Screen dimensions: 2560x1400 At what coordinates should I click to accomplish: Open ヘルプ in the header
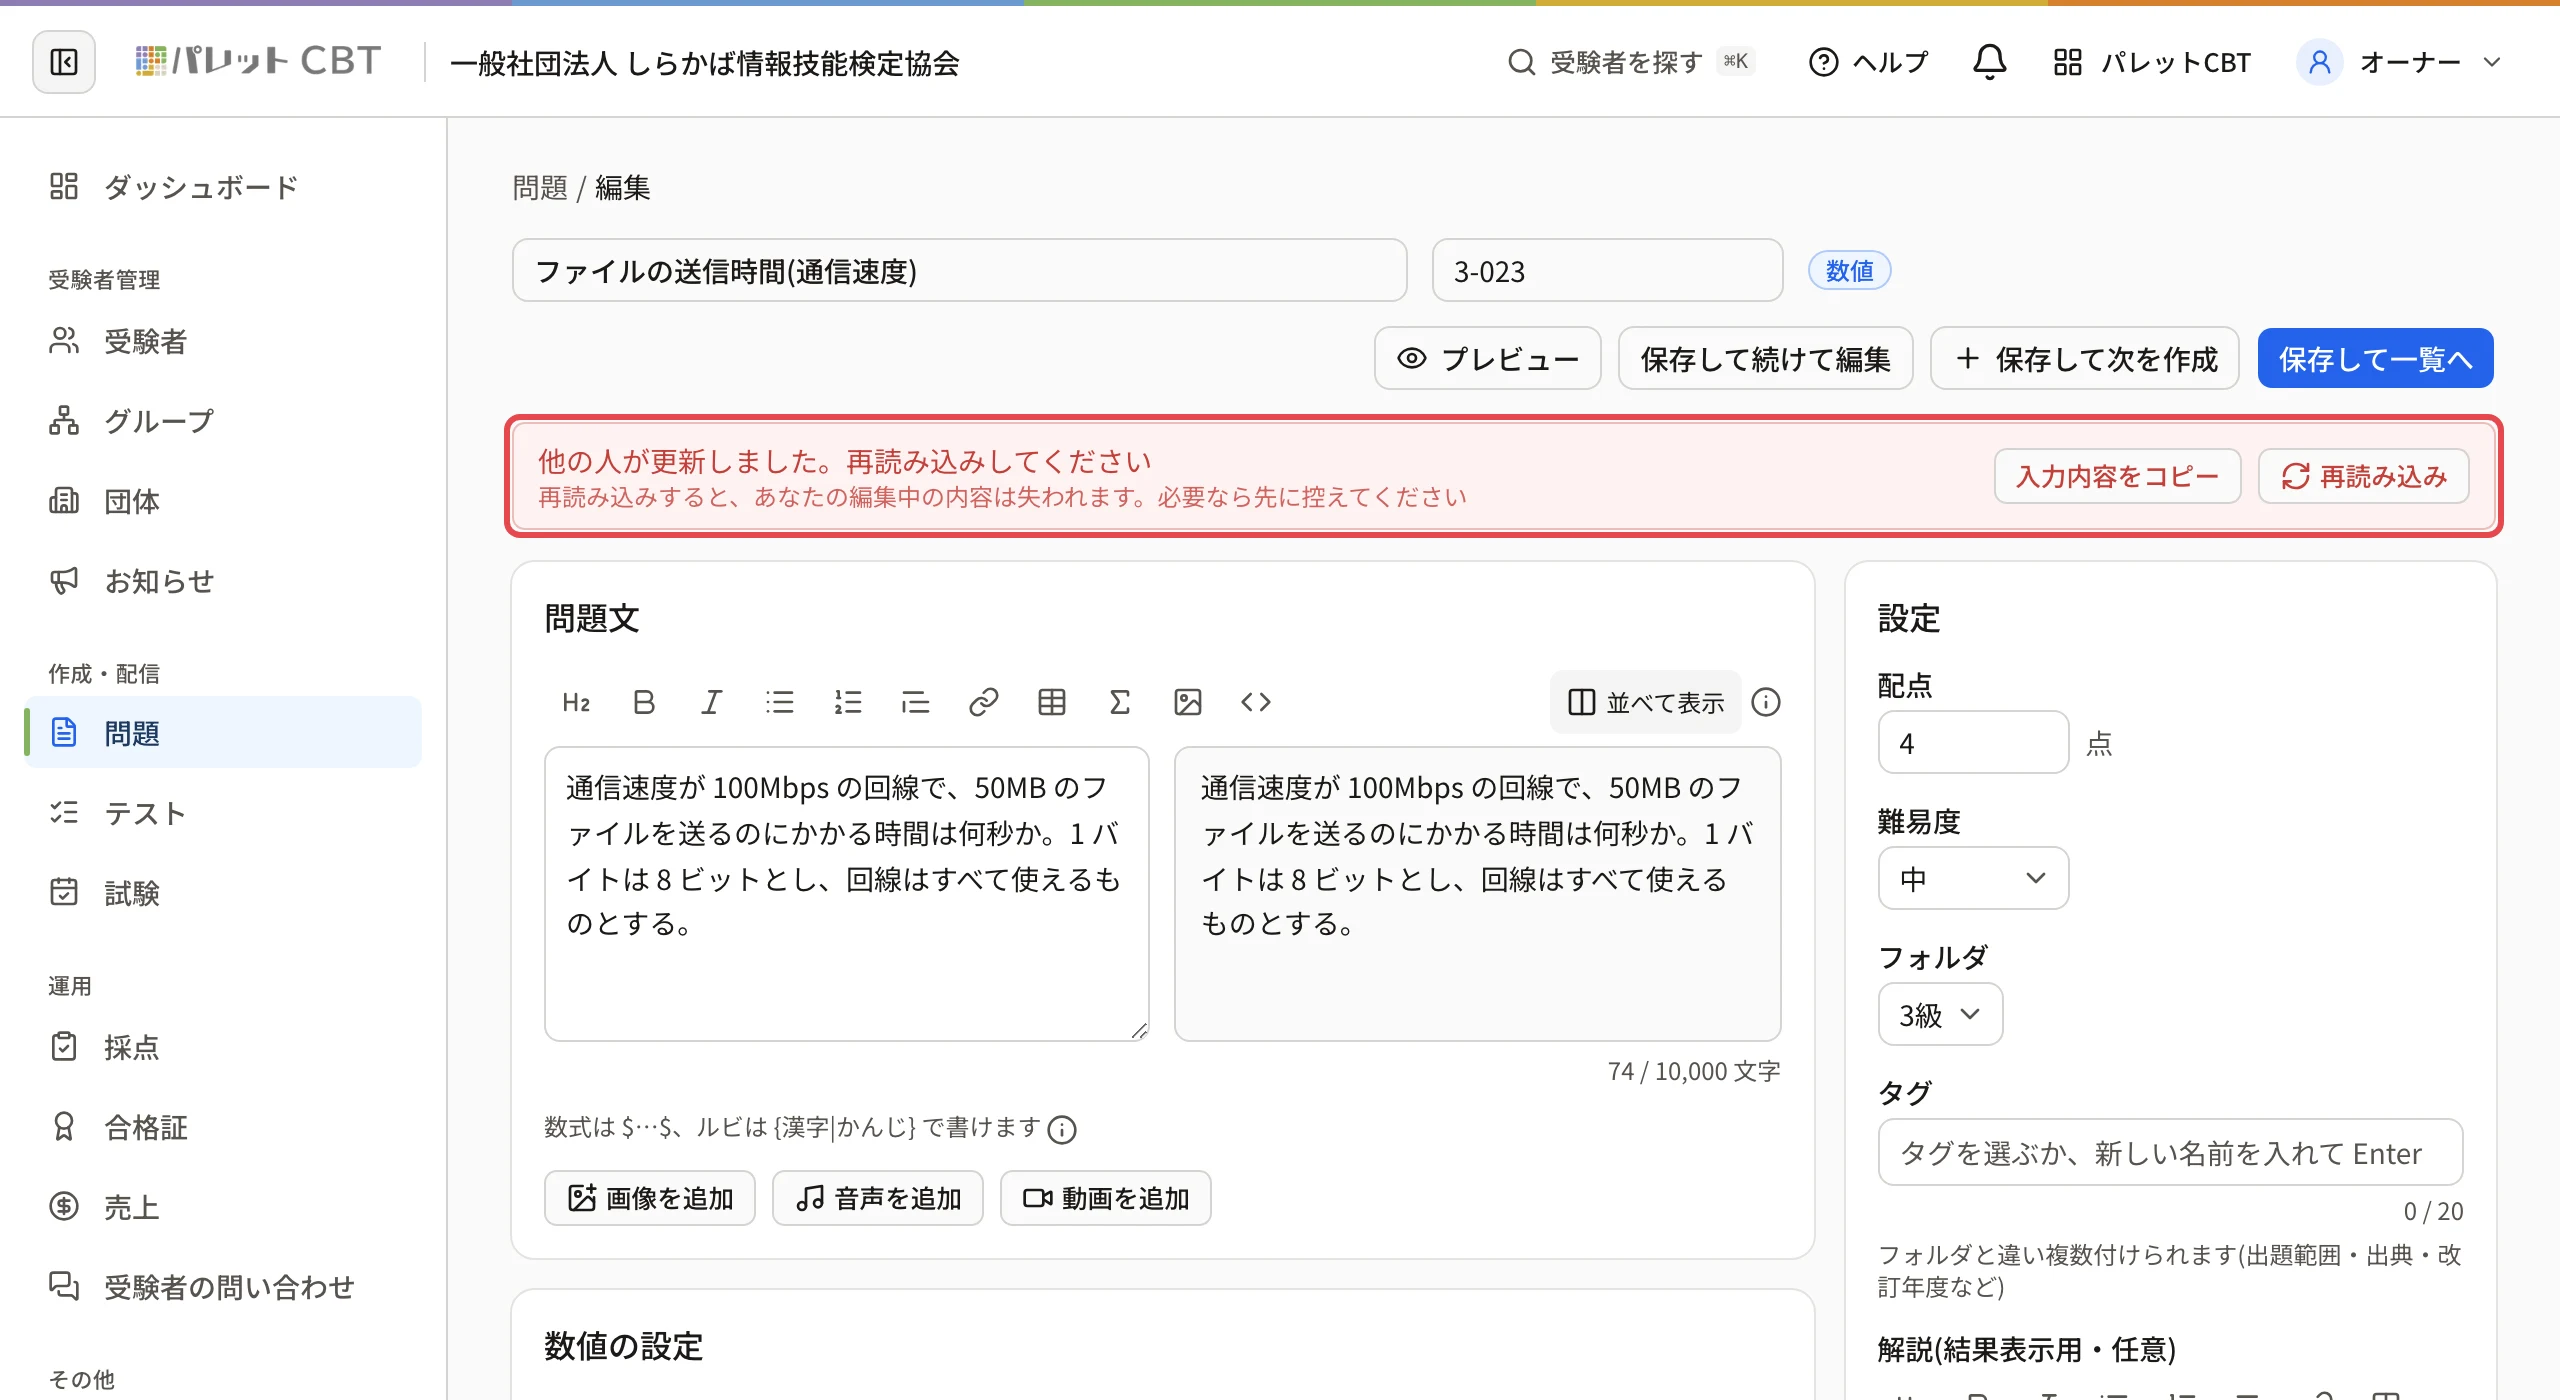coord(1869,62)
